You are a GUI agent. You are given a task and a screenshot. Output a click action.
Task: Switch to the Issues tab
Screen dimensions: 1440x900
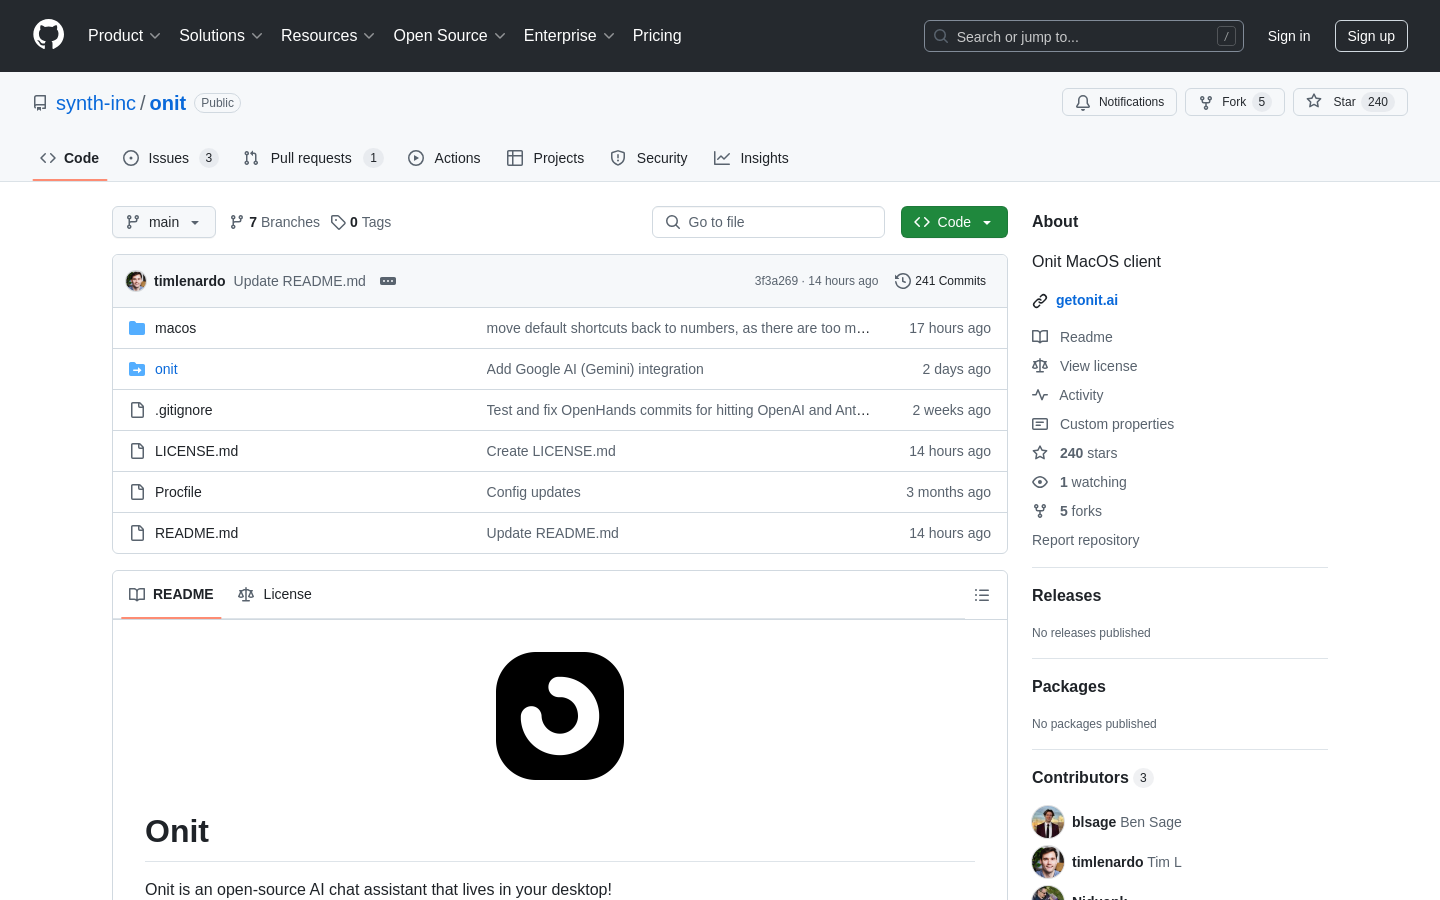pos(170,158)
